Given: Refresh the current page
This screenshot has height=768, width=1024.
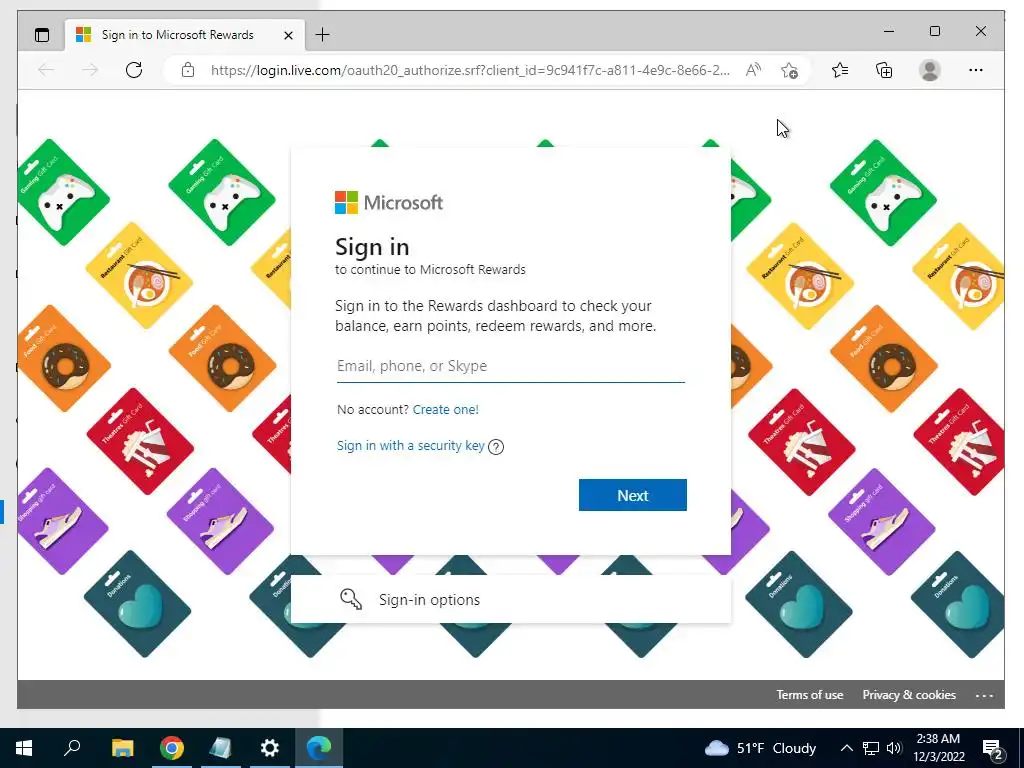Looking at the screenshot, I should pos(134,70).
